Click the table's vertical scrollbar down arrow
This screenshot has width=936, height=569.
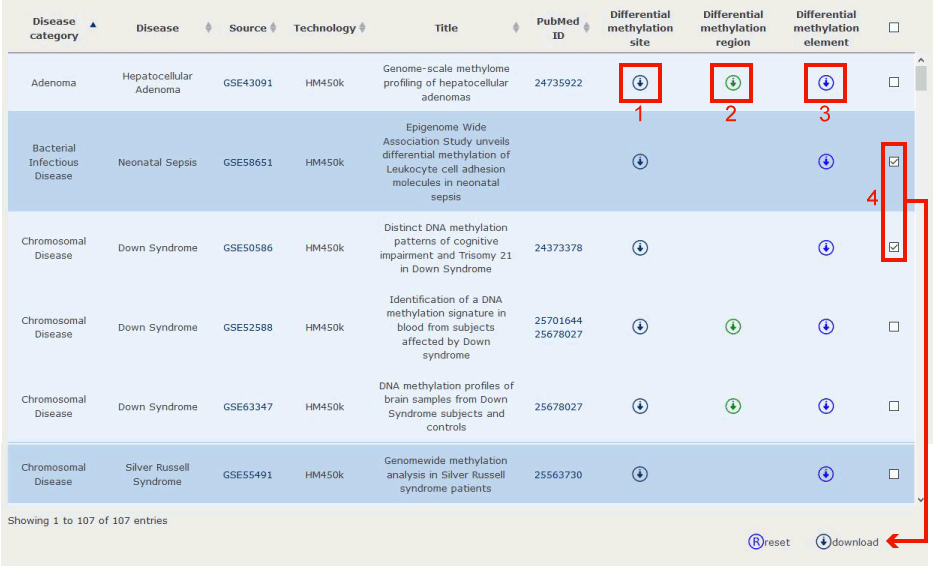pos(921,498)
